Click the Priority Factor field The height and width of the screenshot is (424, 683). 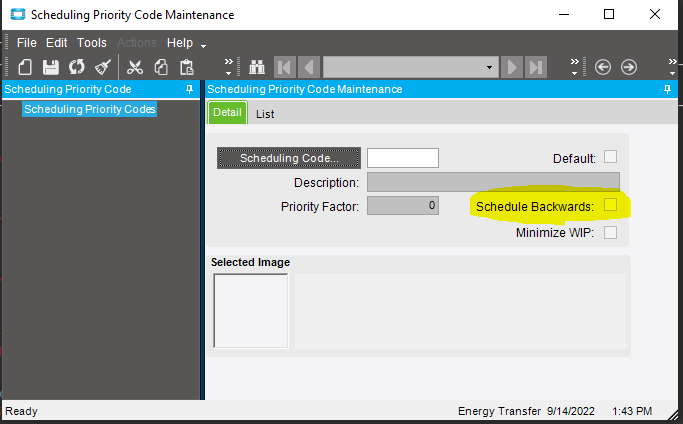click(403, 205)
